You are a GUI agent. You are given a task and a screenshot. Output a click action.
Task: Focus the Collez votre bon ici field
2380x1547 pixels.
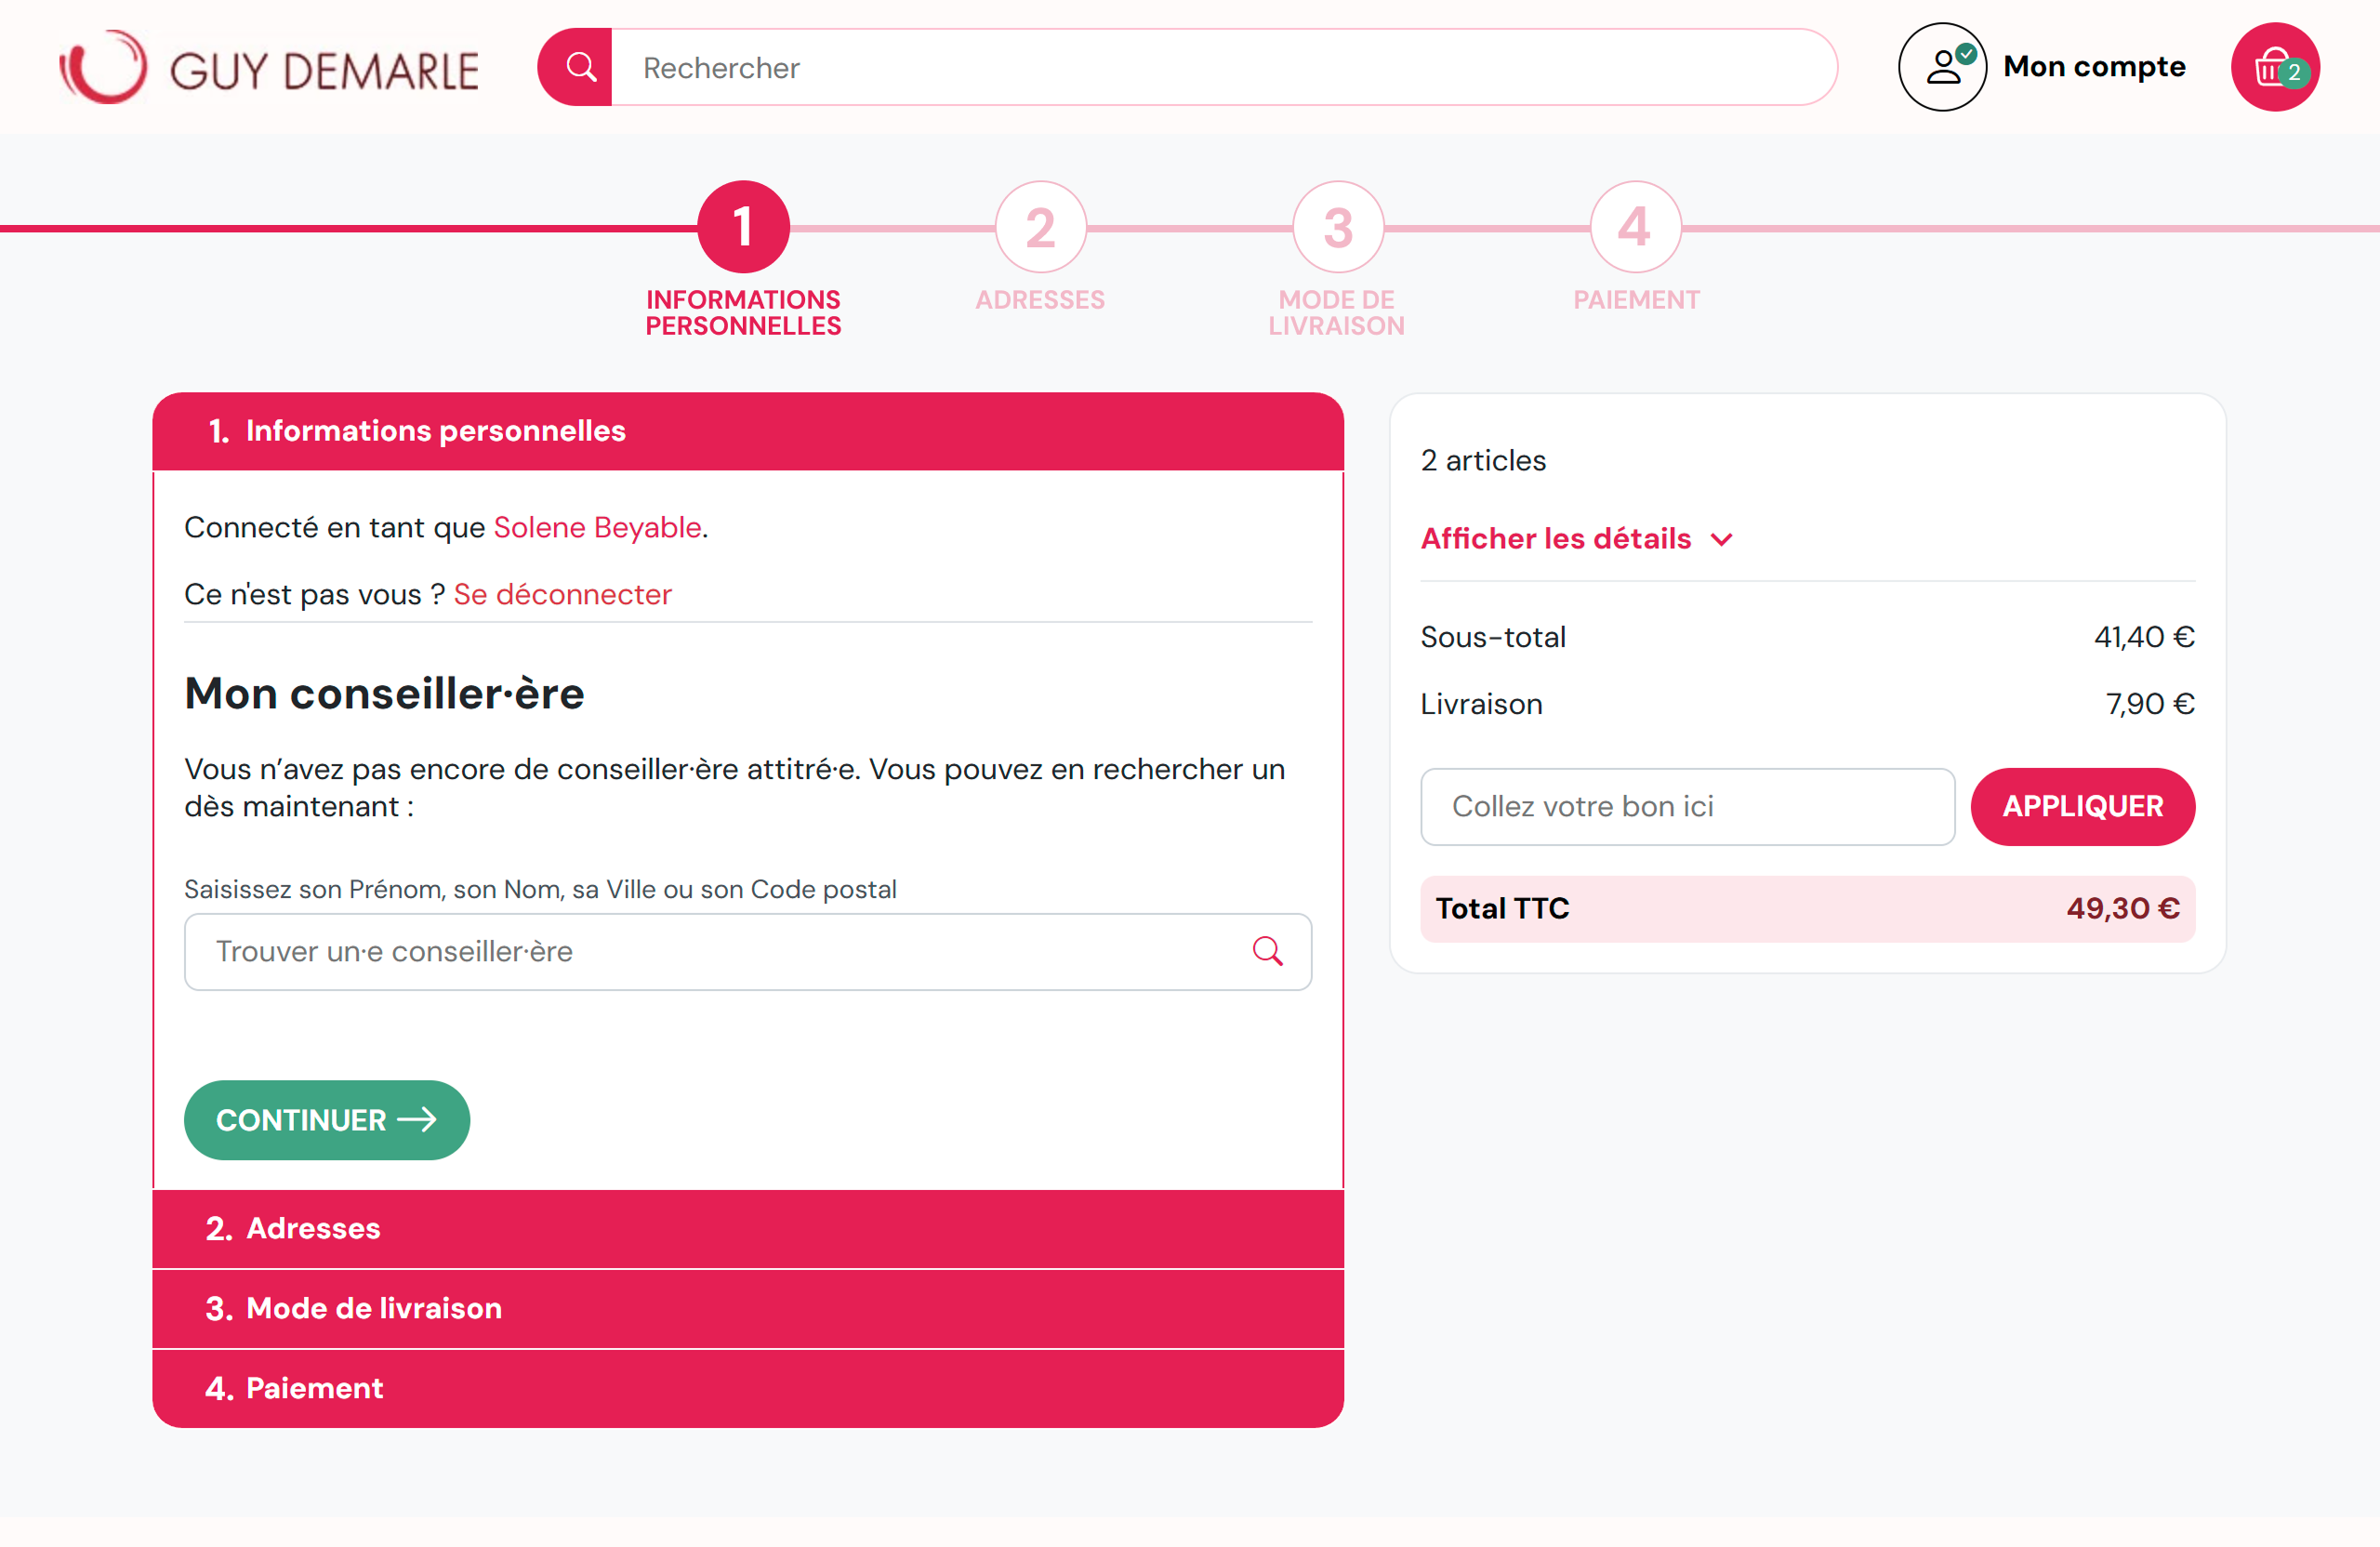click(x=1686, y=807)
